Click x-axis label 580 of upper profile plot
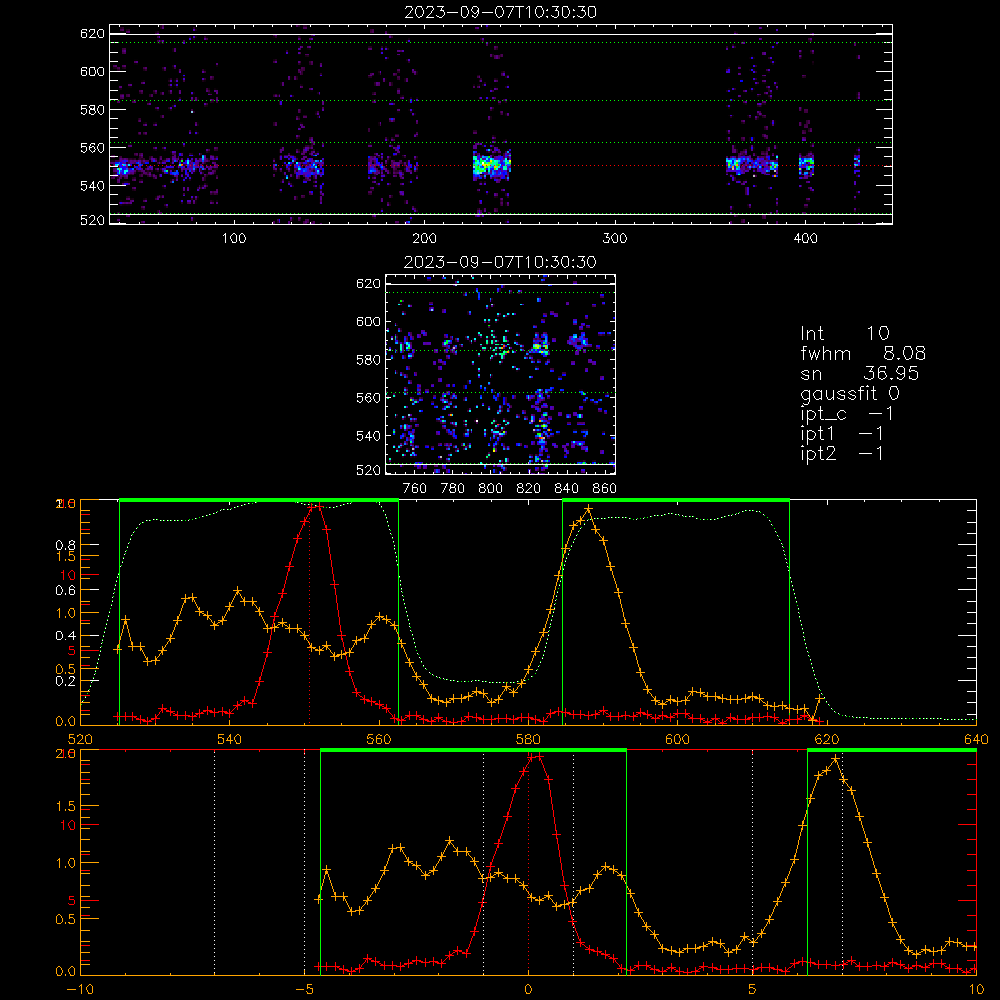 coord(528,739)
